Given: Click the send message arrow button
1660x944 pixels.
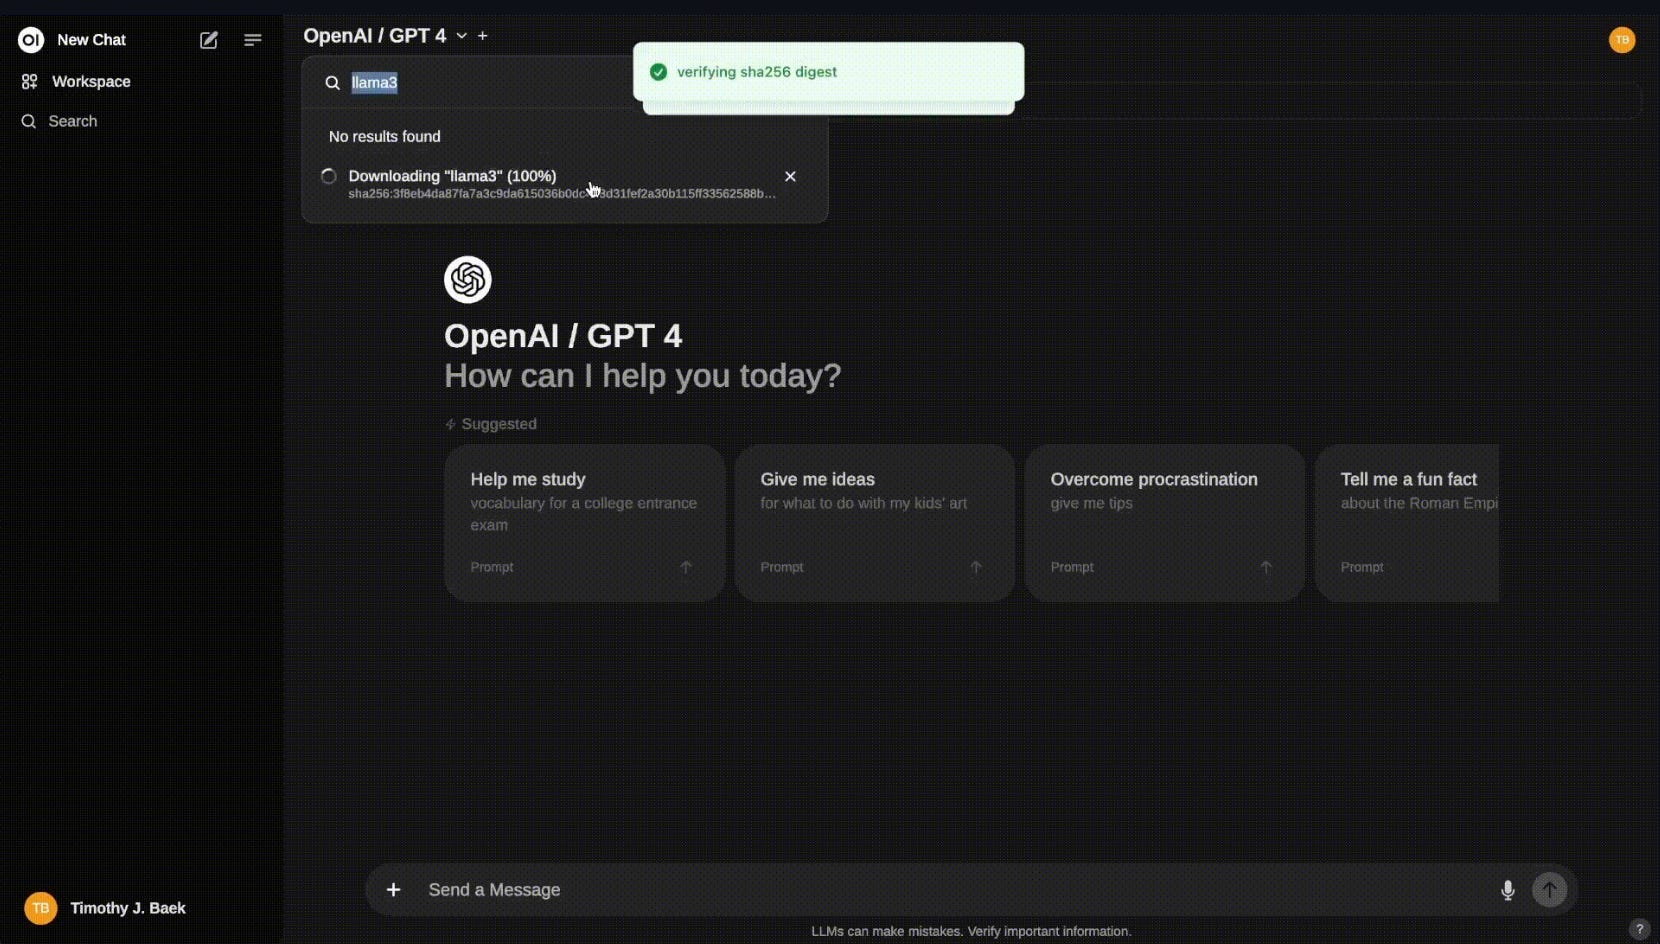Looking at the screenshot, I should (1550, 890).
